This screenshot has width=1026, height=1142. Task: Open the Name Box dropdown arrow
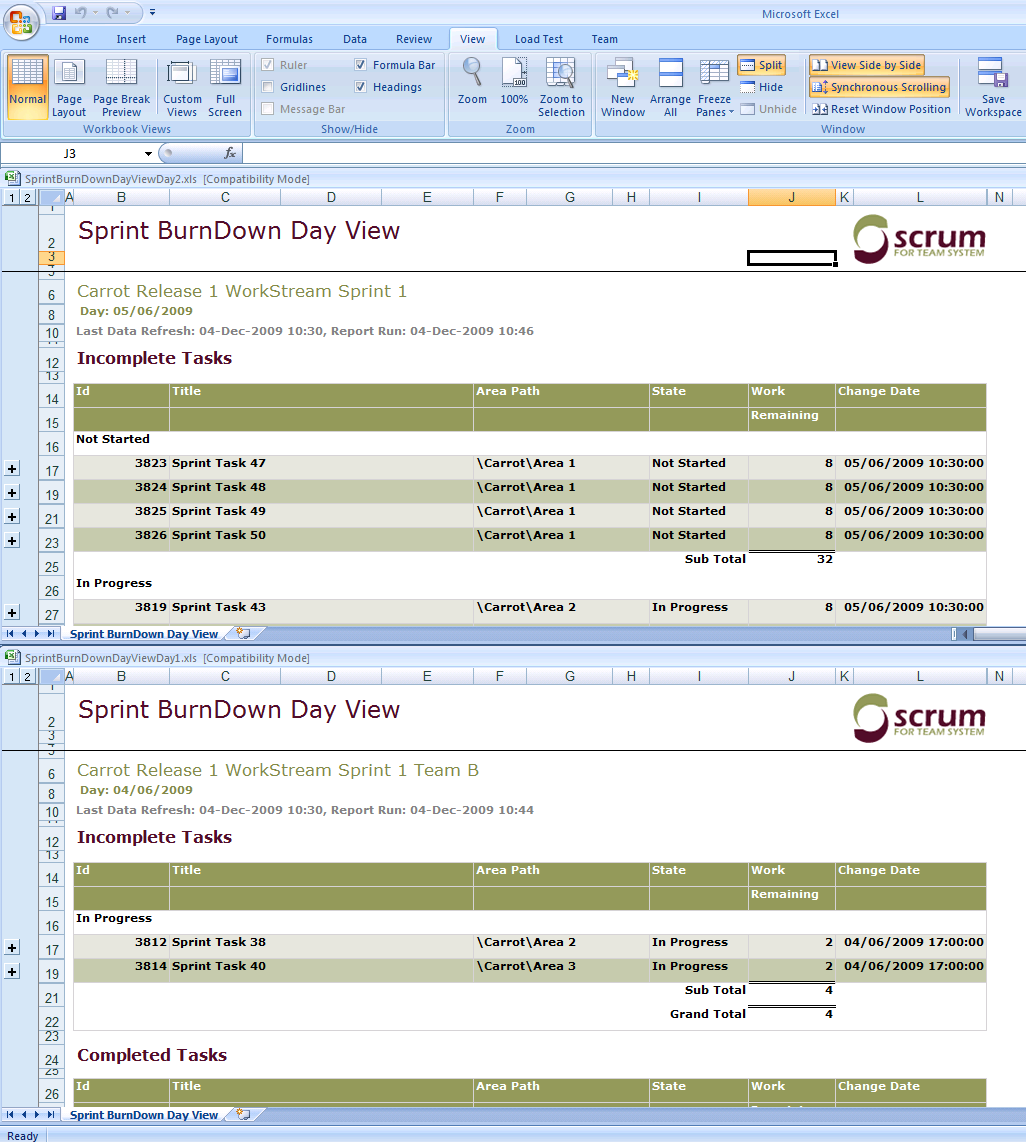pos(149,154)
